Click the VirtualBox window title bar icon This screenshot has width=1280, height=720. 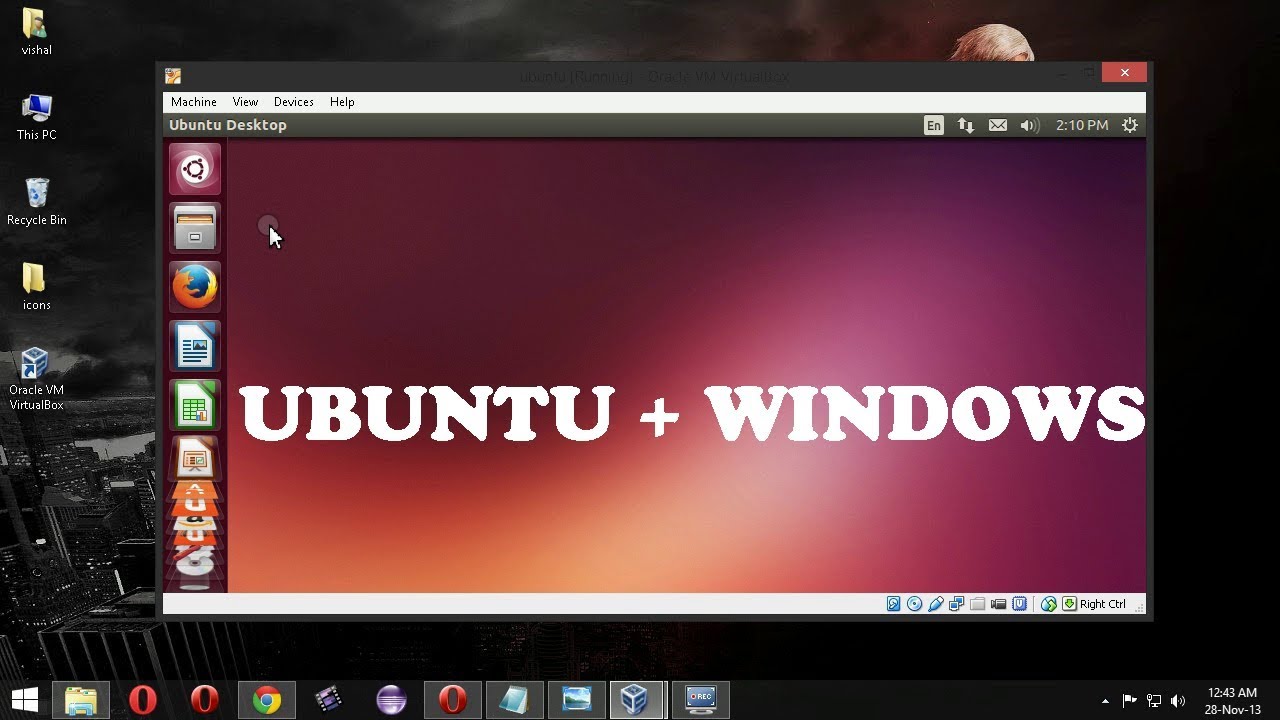tap(173, 76)
